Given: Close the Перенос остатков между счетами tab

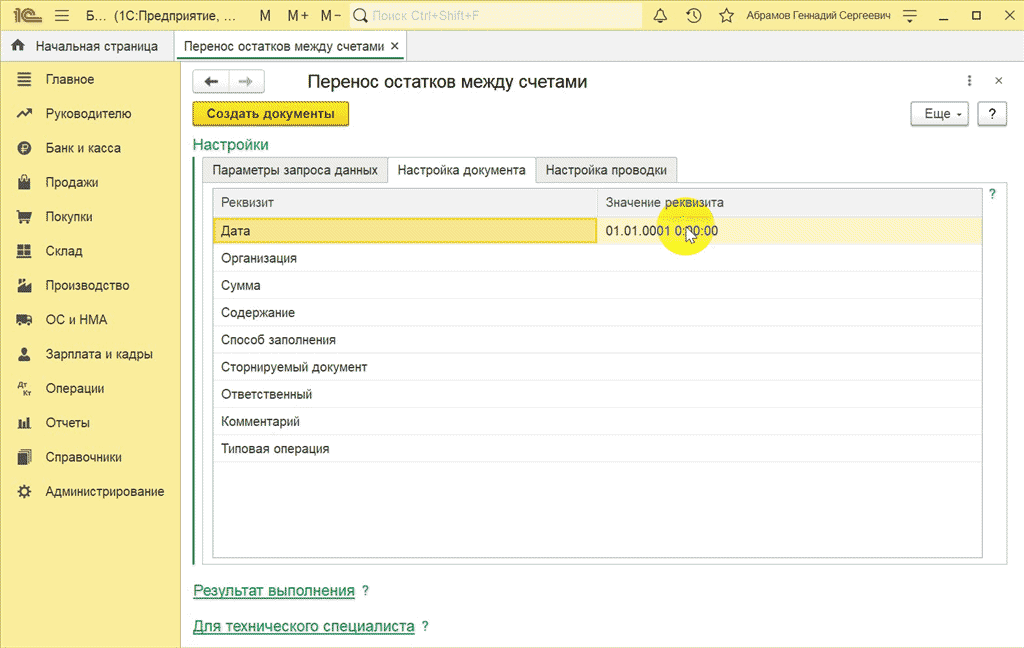Looking at the screenshot, I should click(x=394, y=46).
